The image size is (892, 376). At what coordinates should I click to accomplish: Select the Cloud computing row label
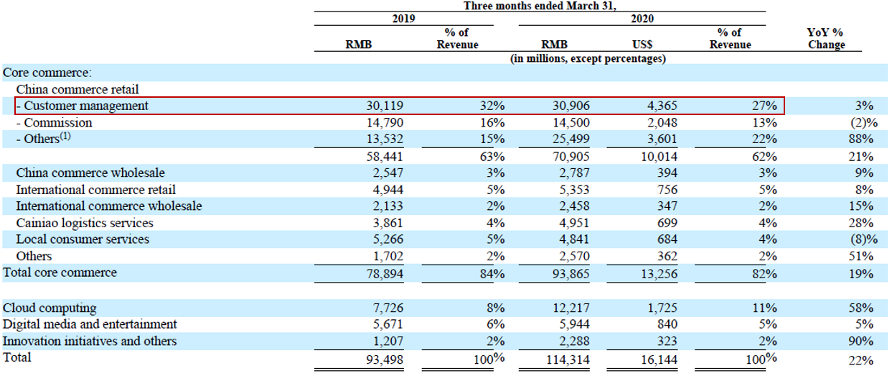49,308
